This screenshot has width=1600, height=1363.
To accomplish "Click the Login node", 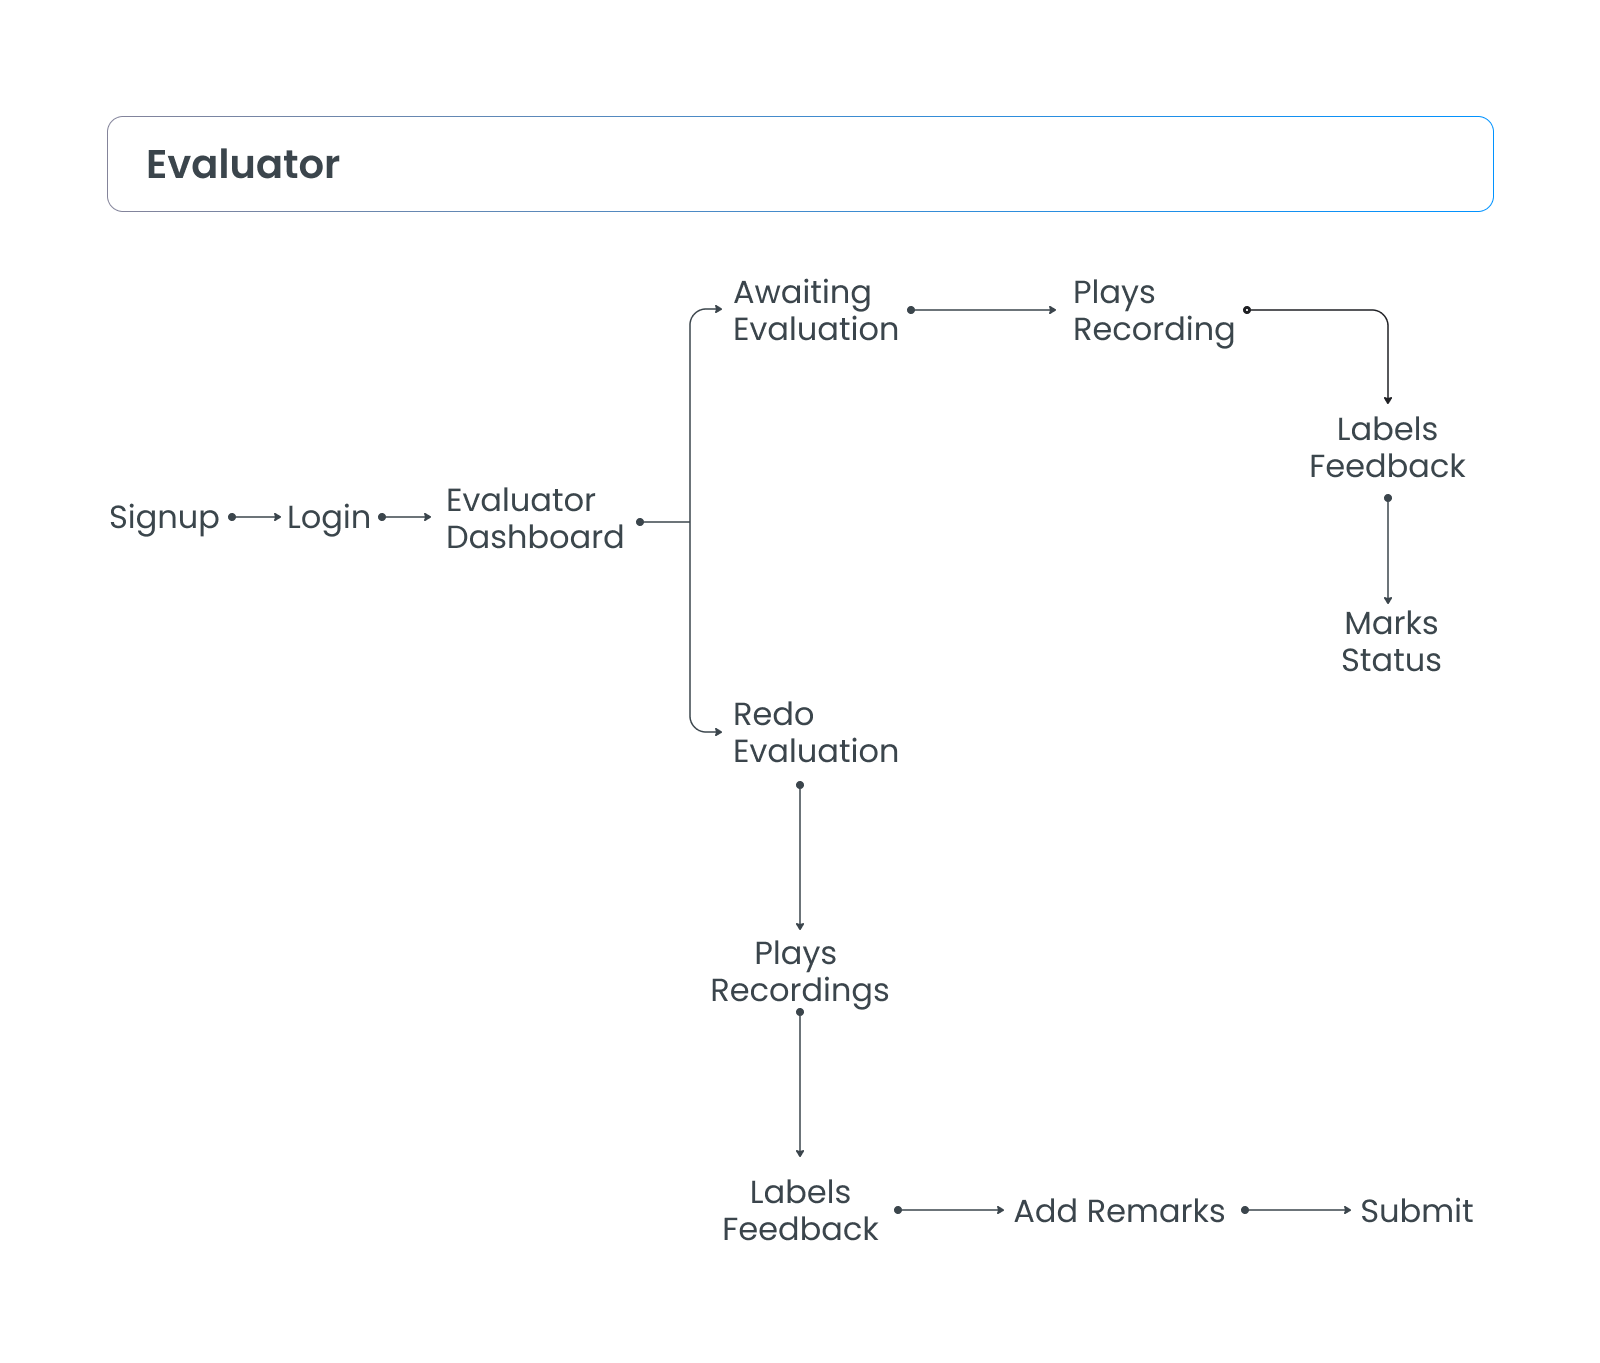I will [x=328, y=517].
